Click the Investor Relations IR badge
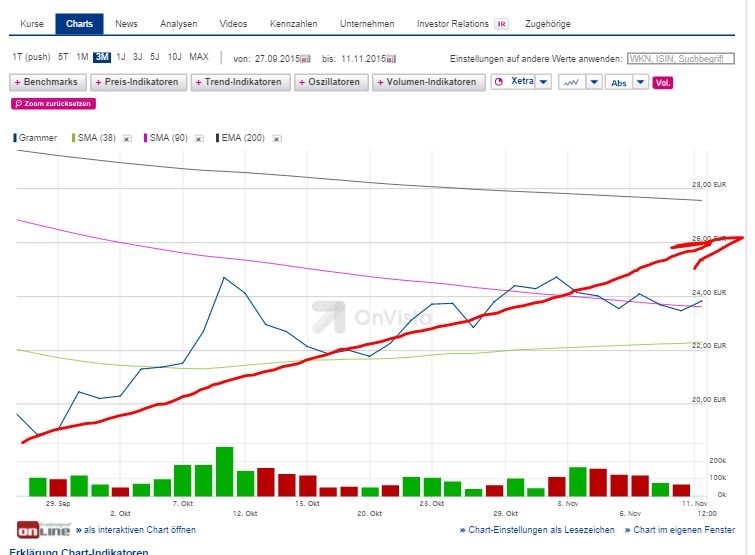This screenshot has height=555, width=755. pos(501,24)
